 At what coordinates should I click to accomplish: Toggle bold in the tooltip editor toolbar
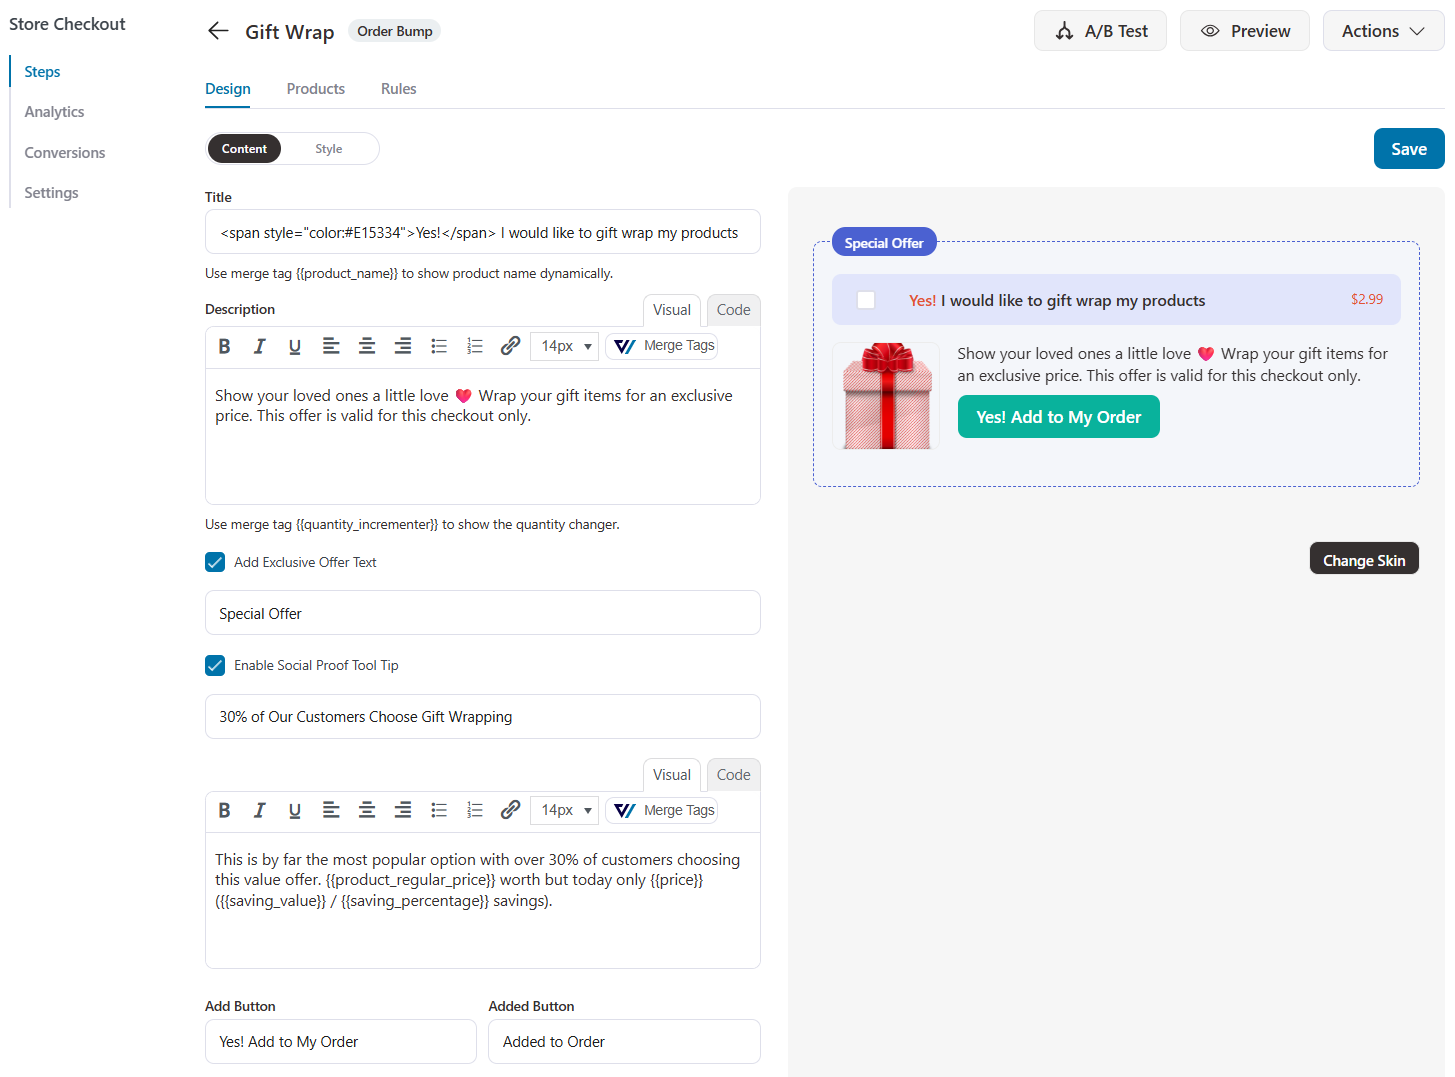click(x=224, y=811)
